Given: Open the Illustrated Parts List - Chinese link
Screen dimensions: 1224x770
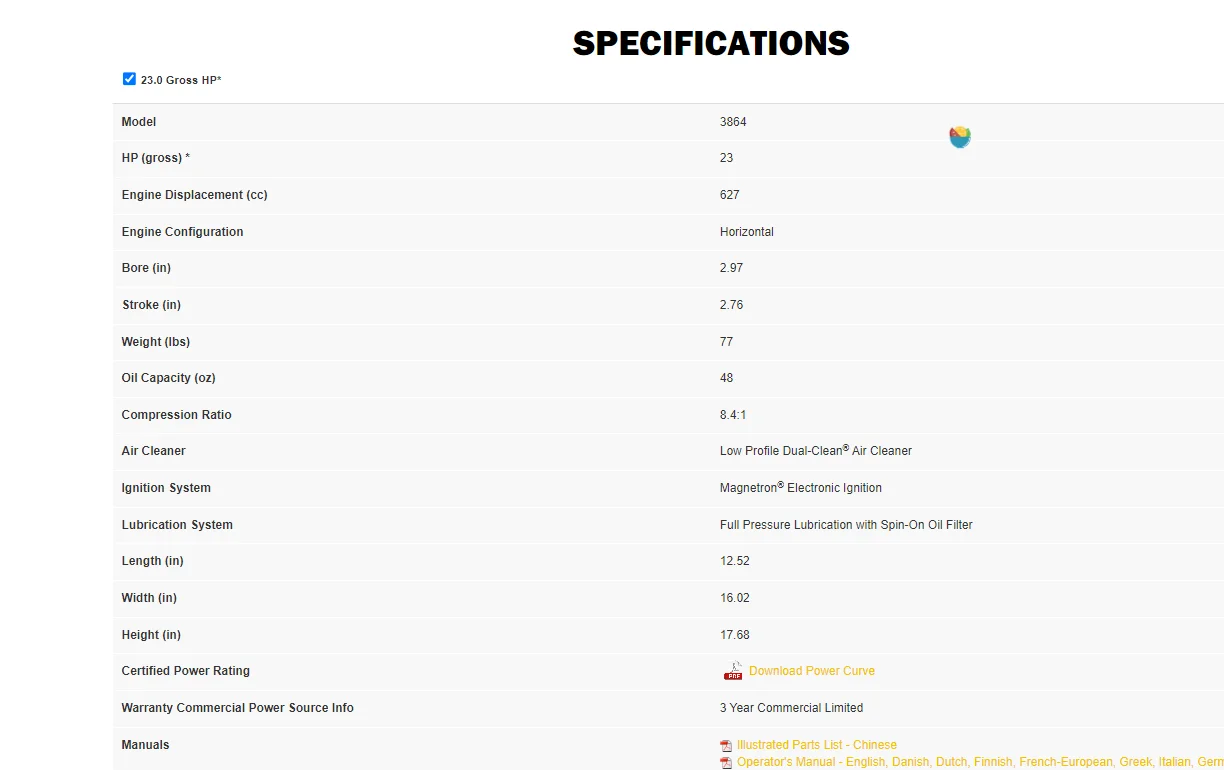Looking at the screenshot, I should 817,745.
